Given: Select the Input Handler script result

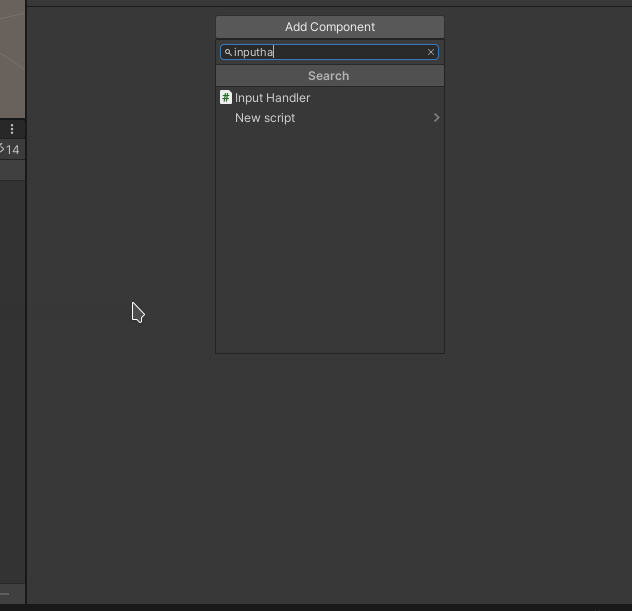Looking at the screenshot, I should click(x=330, y=98).
